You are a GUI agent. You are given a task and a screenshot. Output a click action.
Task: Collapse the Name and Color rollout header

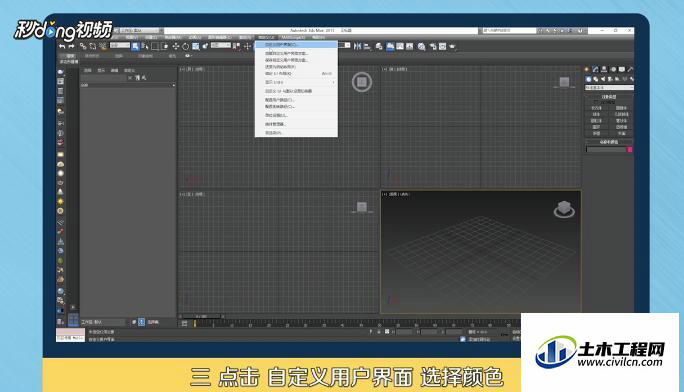609,142
